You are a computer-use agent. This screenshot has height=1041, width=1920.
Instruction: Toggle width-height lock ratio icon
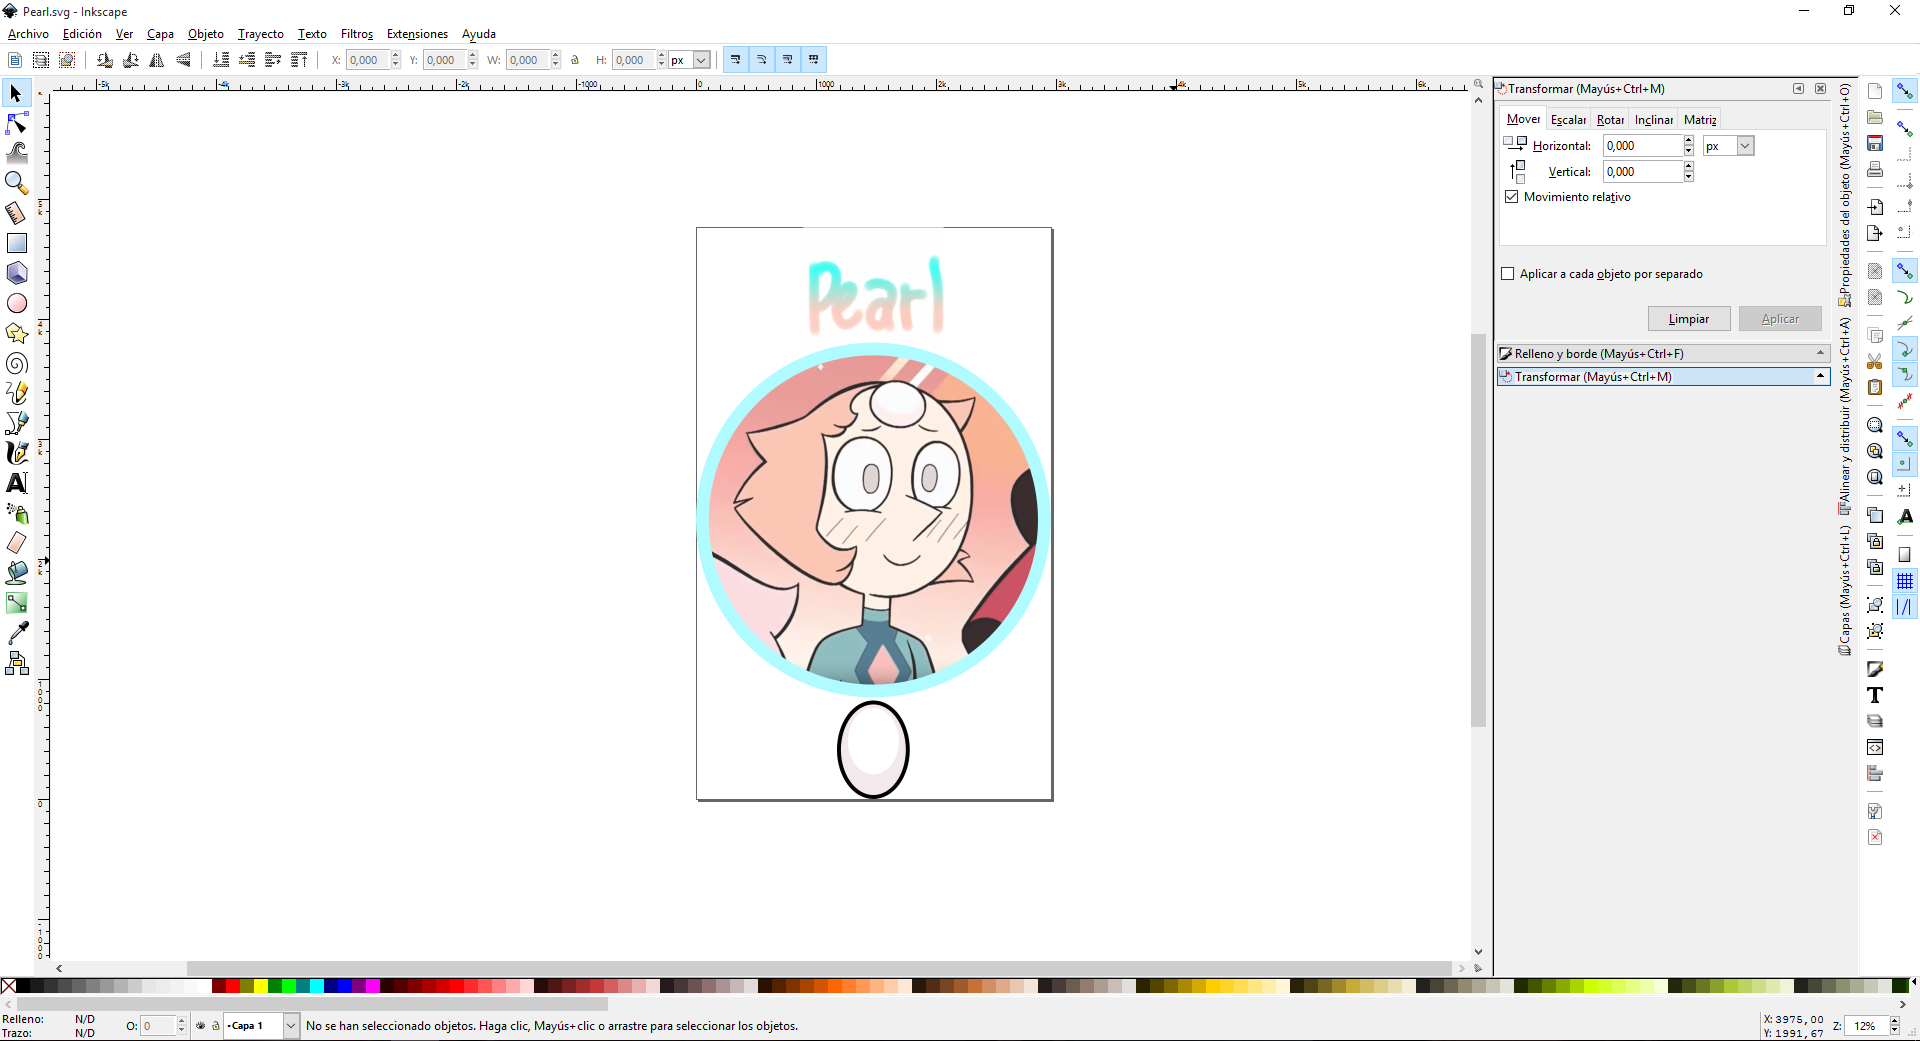click(x=575, y=60)
